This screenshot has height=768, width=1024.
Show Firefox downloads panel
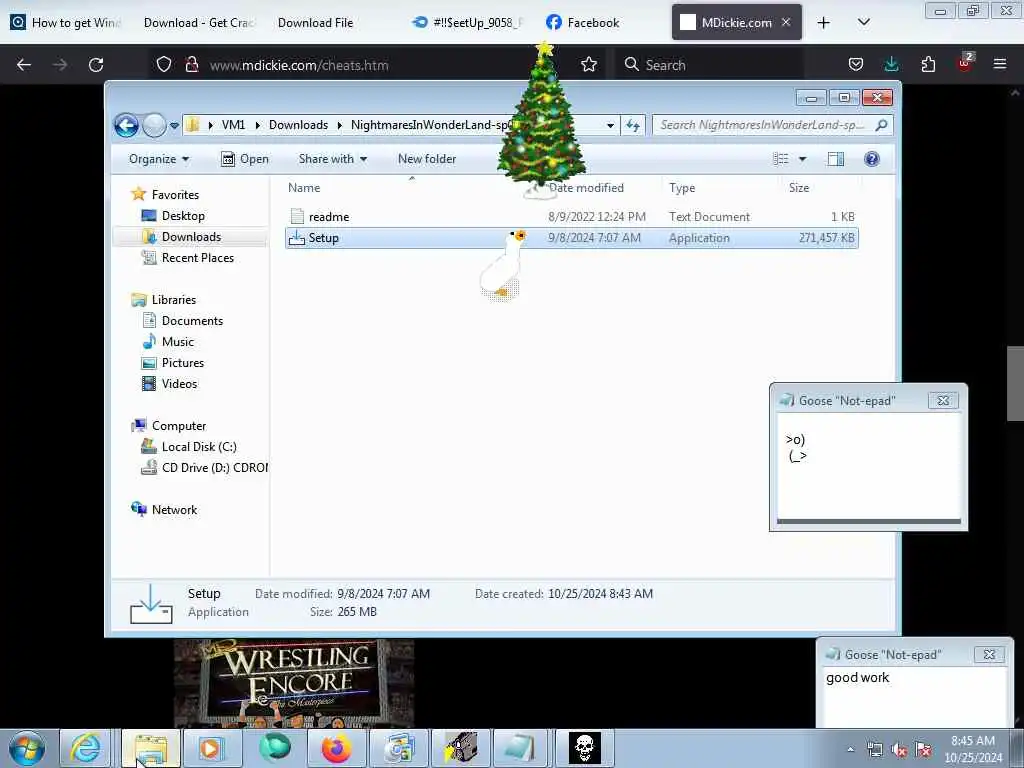click(x=891, y=65)
